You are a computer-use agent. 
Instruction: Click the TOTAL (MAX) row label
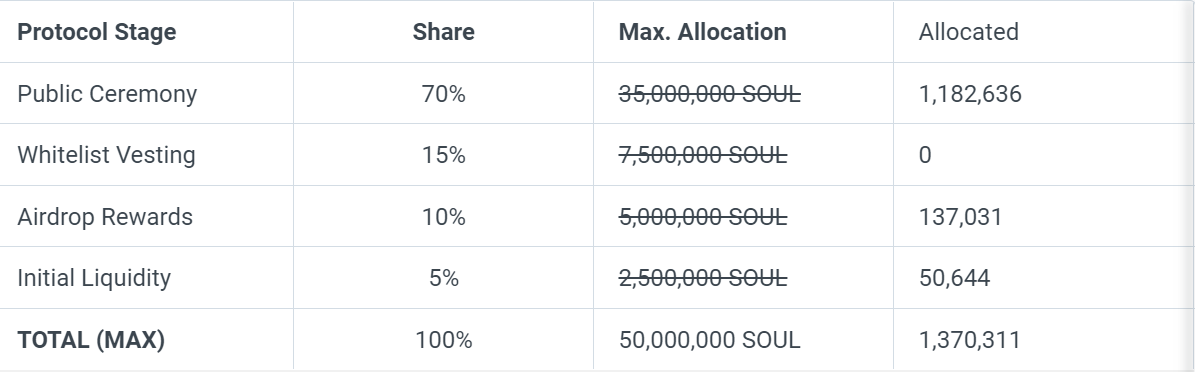pos(91,339)
